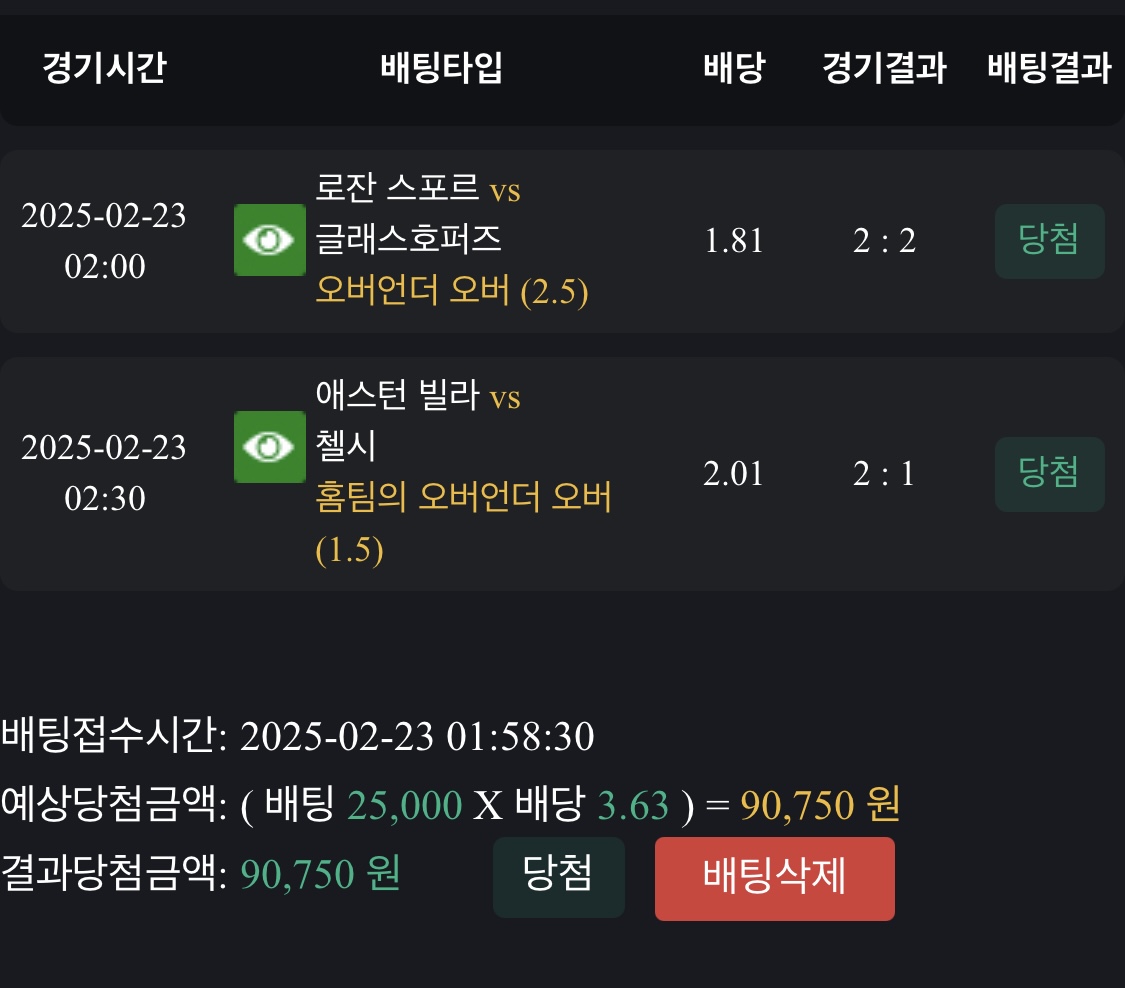The image size is (1125, 988).
Task: Click the 경기결과 column header
Action: coord(884,69)
